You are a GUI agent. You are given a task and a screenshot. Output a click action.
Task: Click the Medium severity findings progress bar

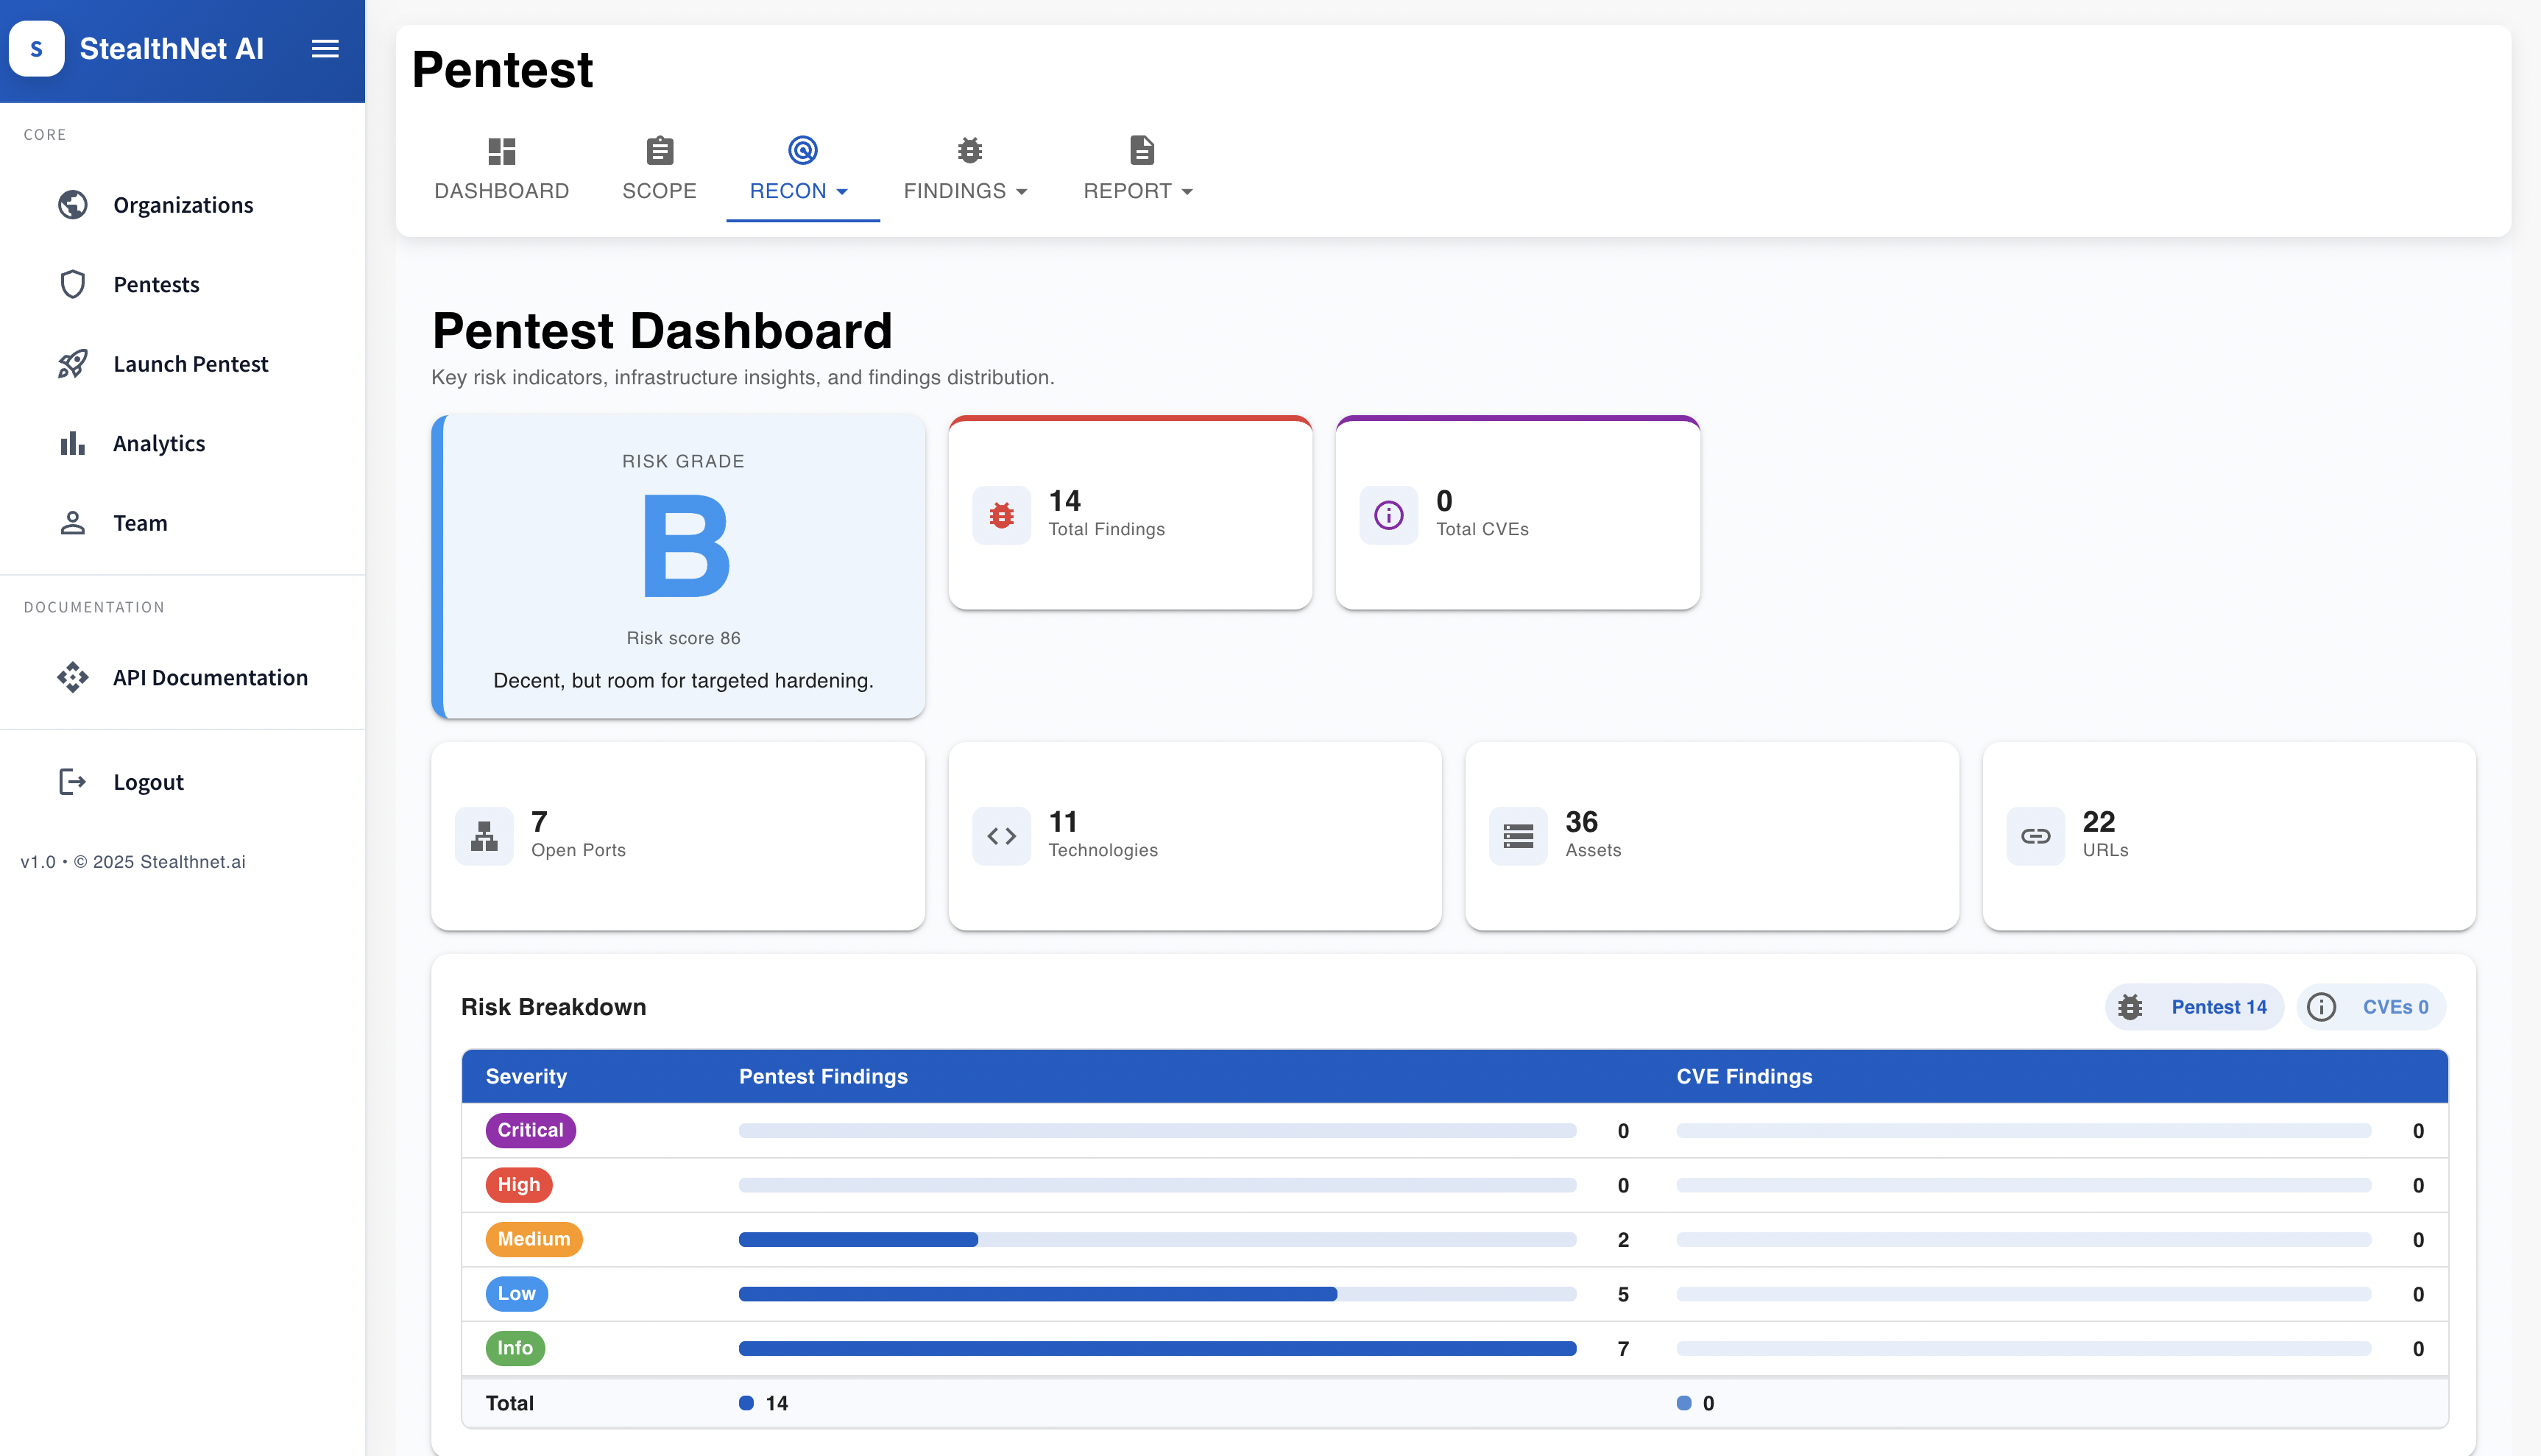1157,1240
